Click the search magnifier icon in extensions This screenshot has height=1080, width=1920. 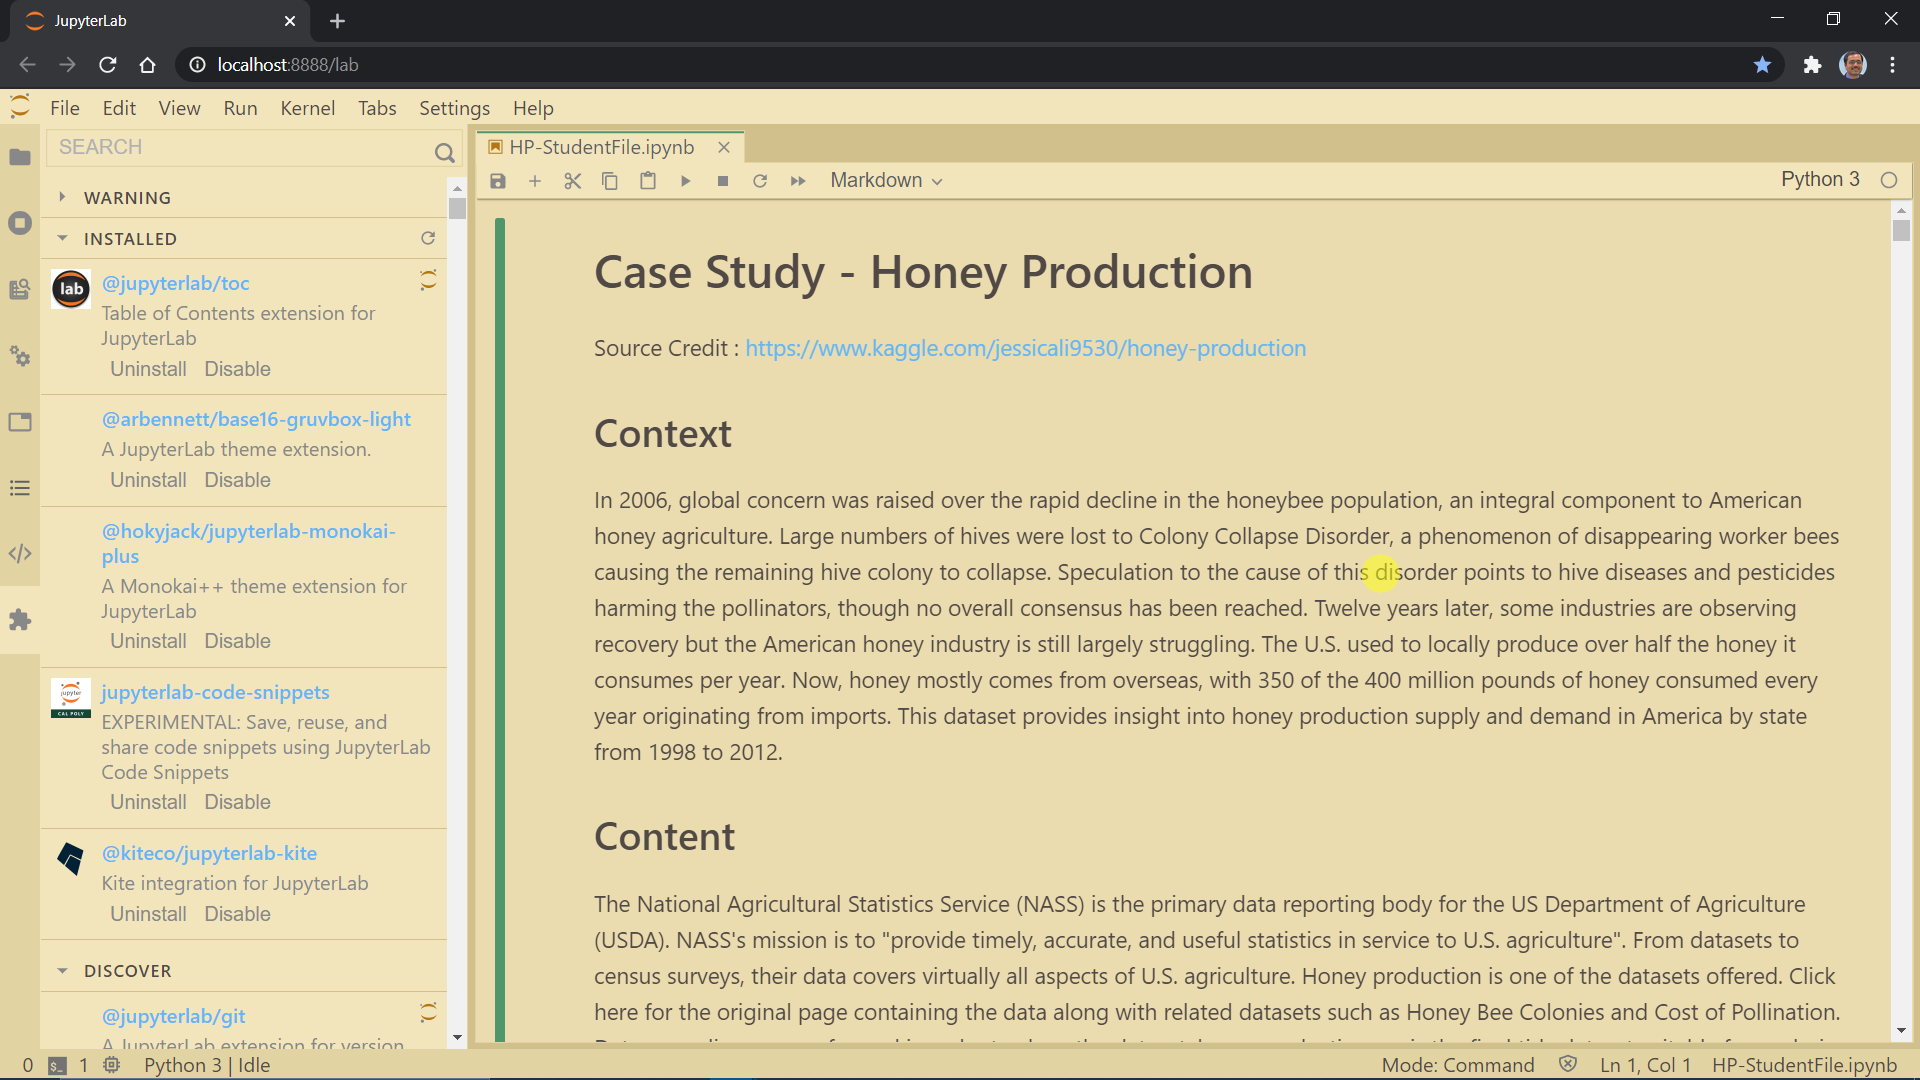tap(444, 152)
